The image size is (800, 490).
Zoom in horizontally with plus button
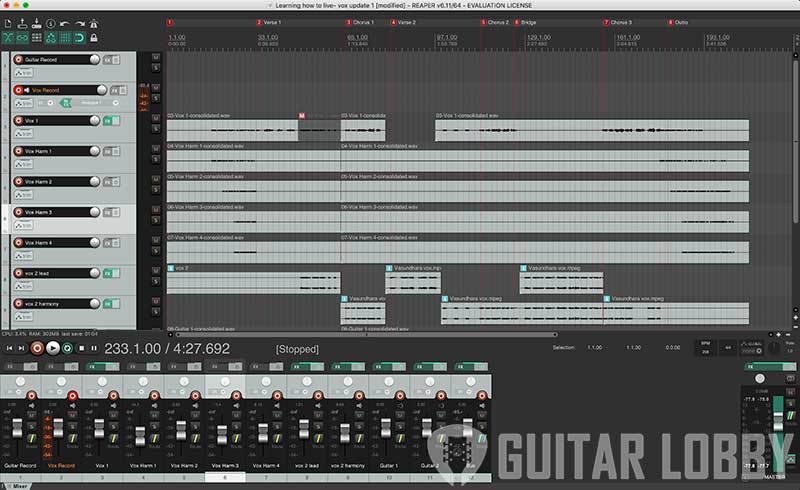click(778, 335)
